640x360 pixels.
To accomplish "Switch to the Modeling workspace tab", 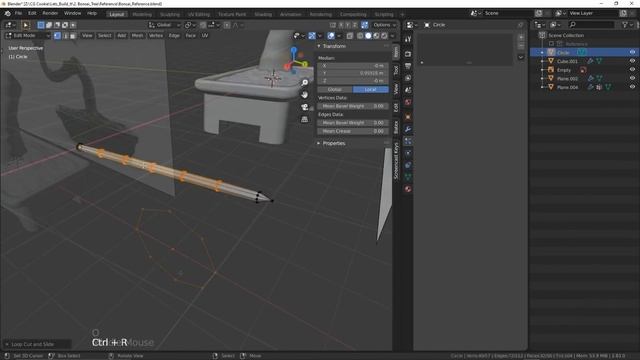I will [x=142, y=14].
